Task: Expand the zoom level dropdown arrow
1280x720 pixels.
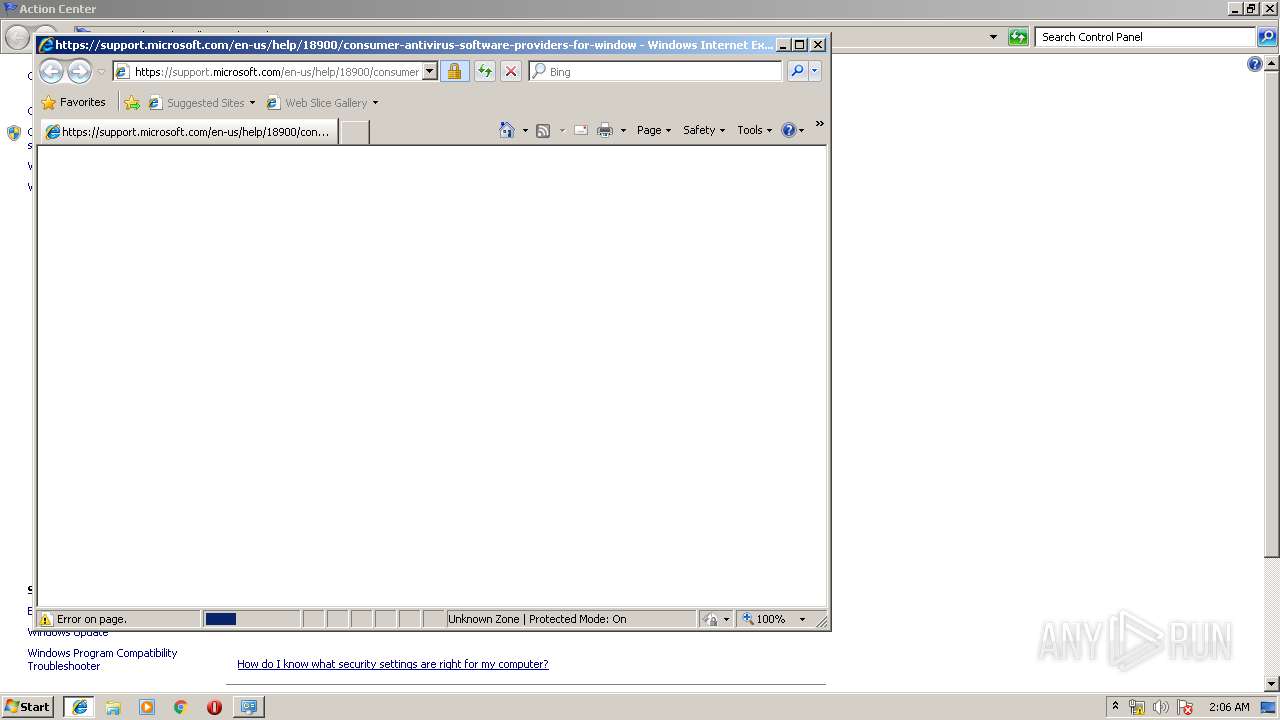Action: pyautogui.click(x=802, y=619)
